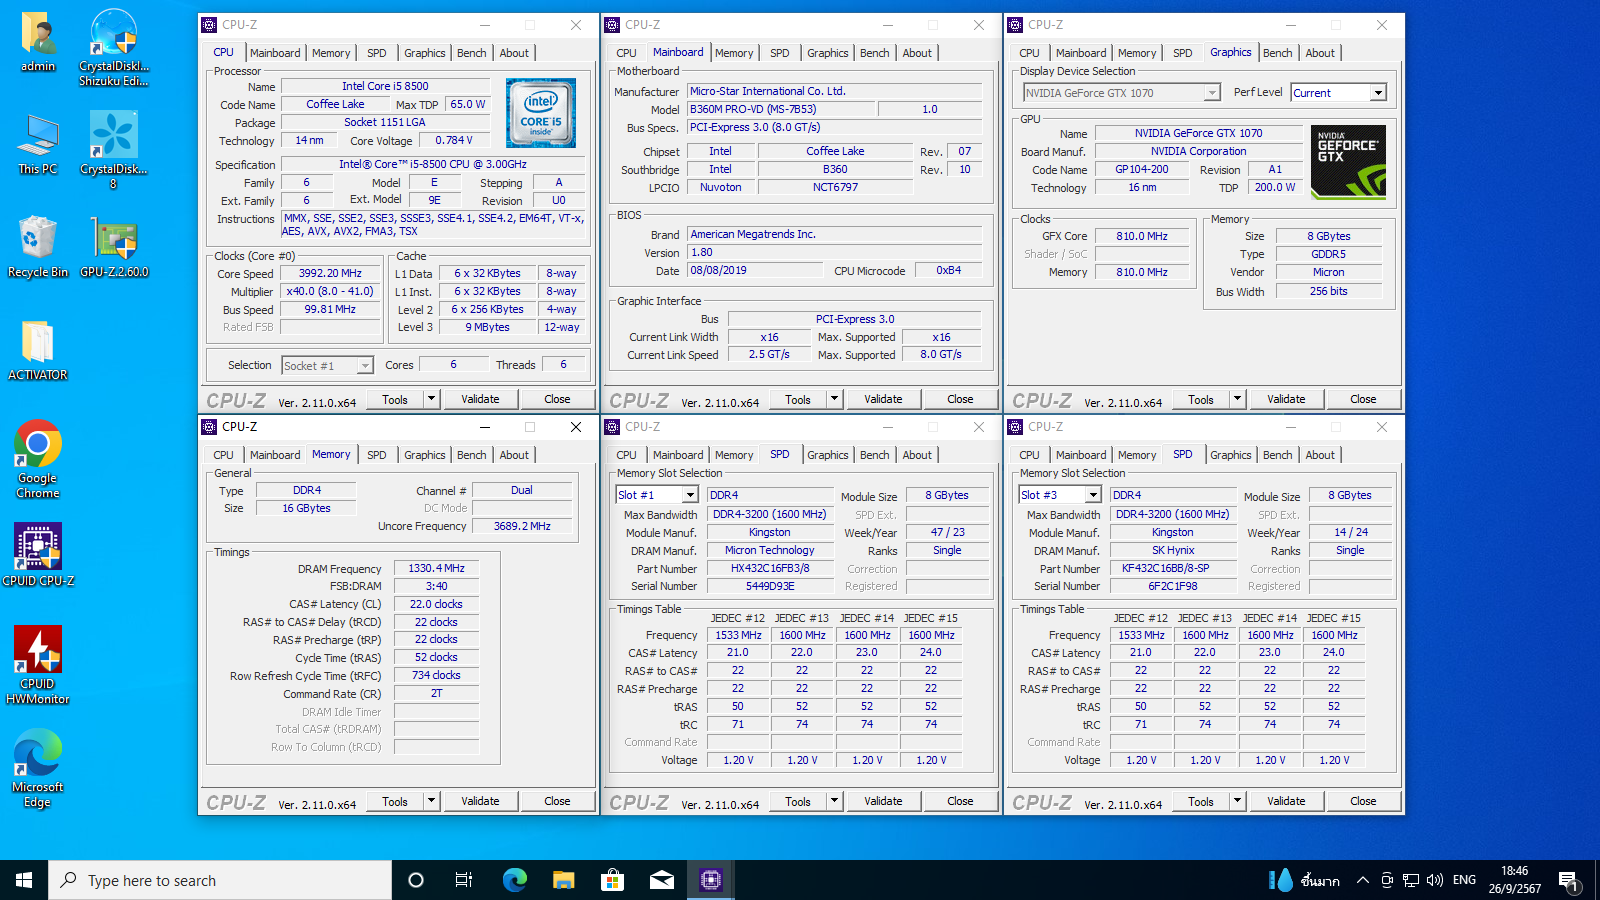This screenshot has width=1600, height=900.
Task: Click the Cortana circle on the taskbar
Action: tap(416, 880)
